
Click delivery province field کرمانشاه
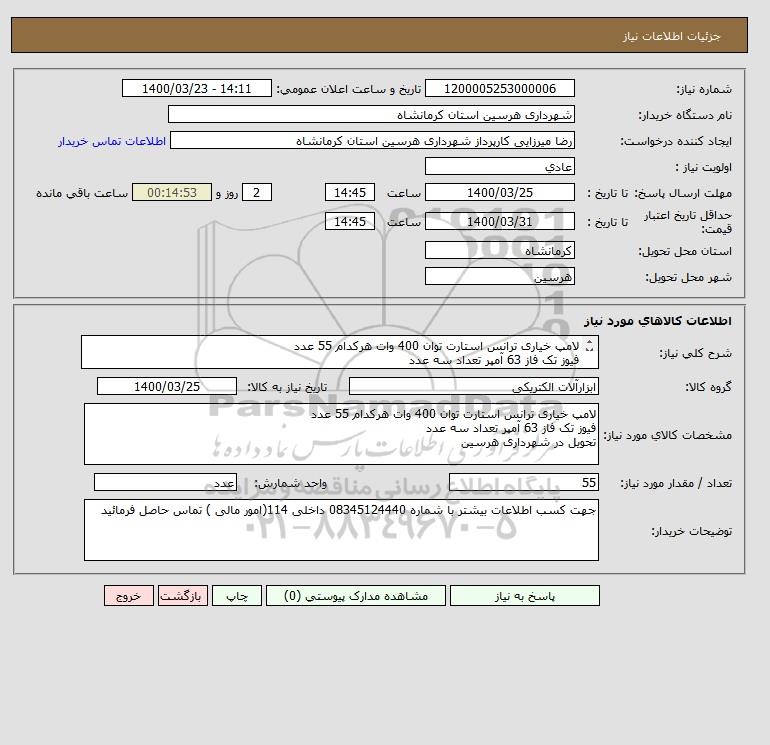[499, 250]
